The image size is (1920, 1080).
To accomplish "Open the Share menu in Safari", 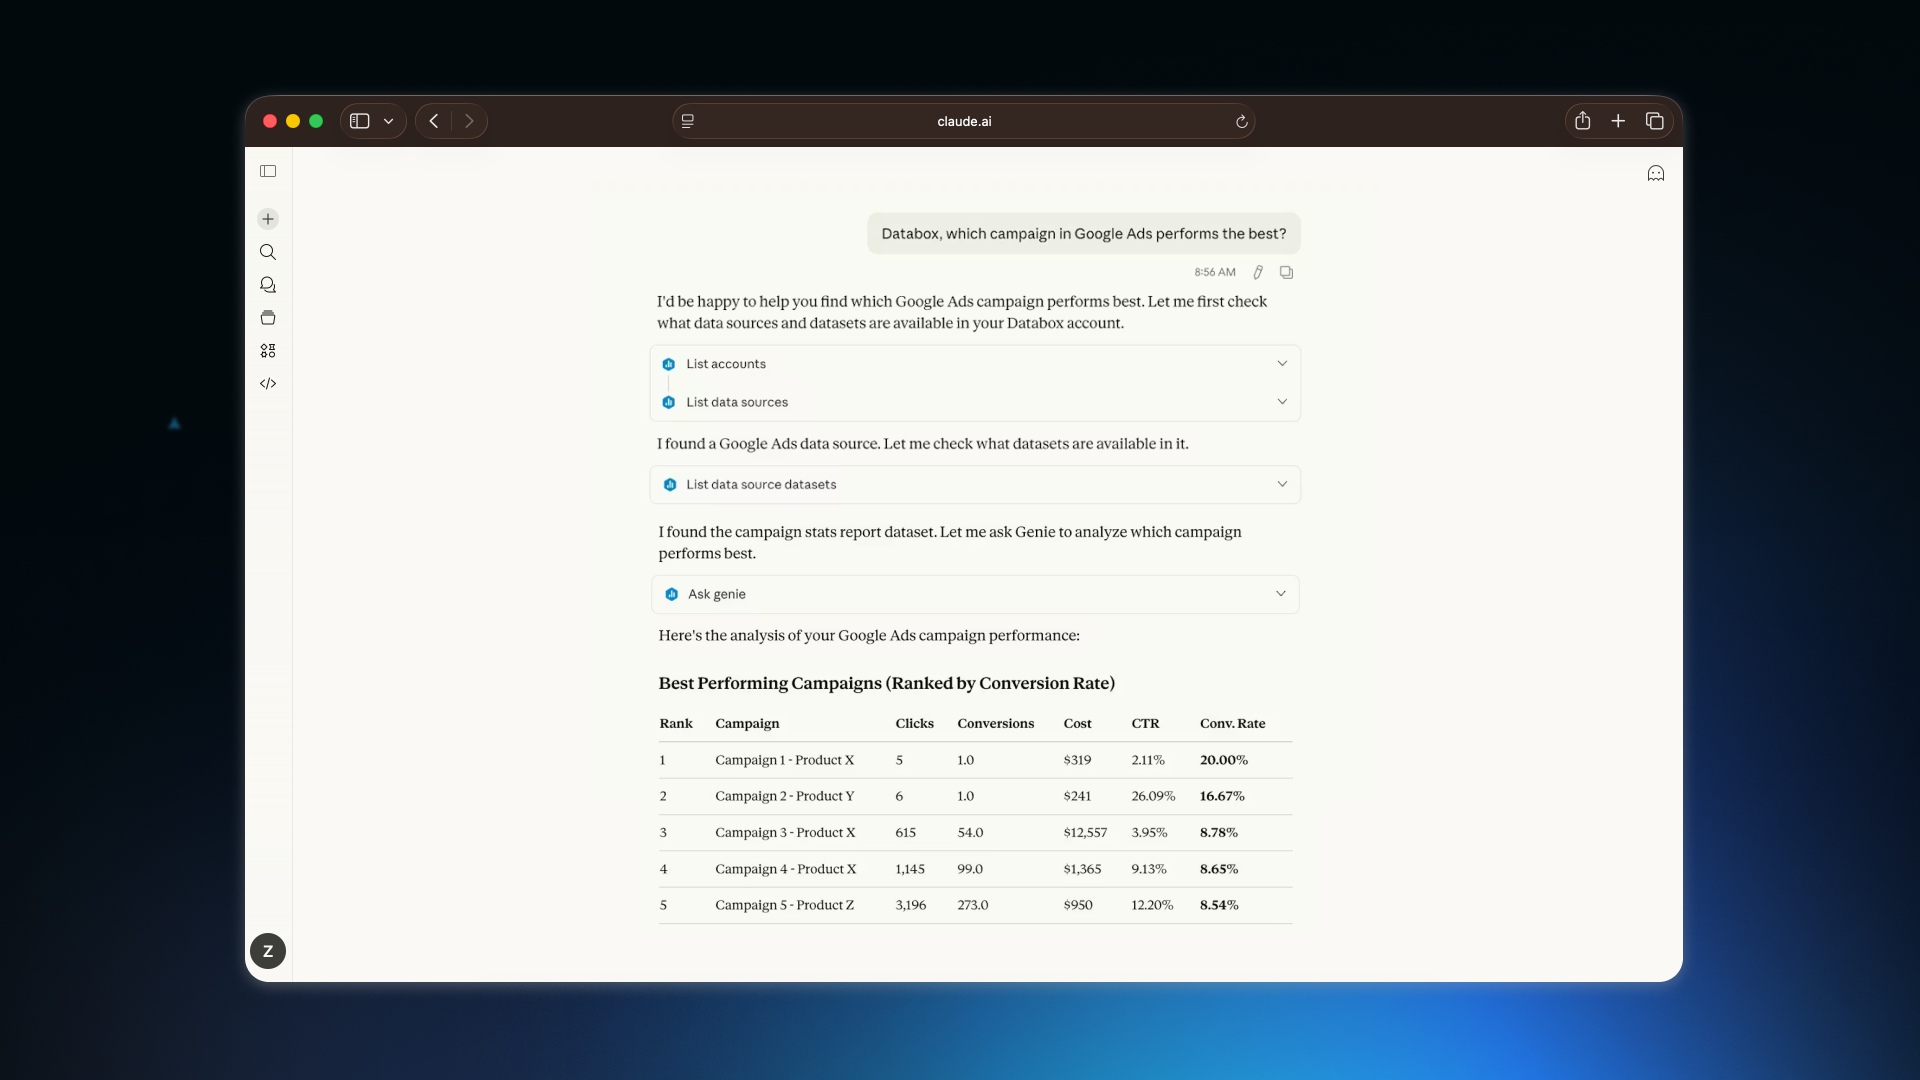I will click(1582, 121).
